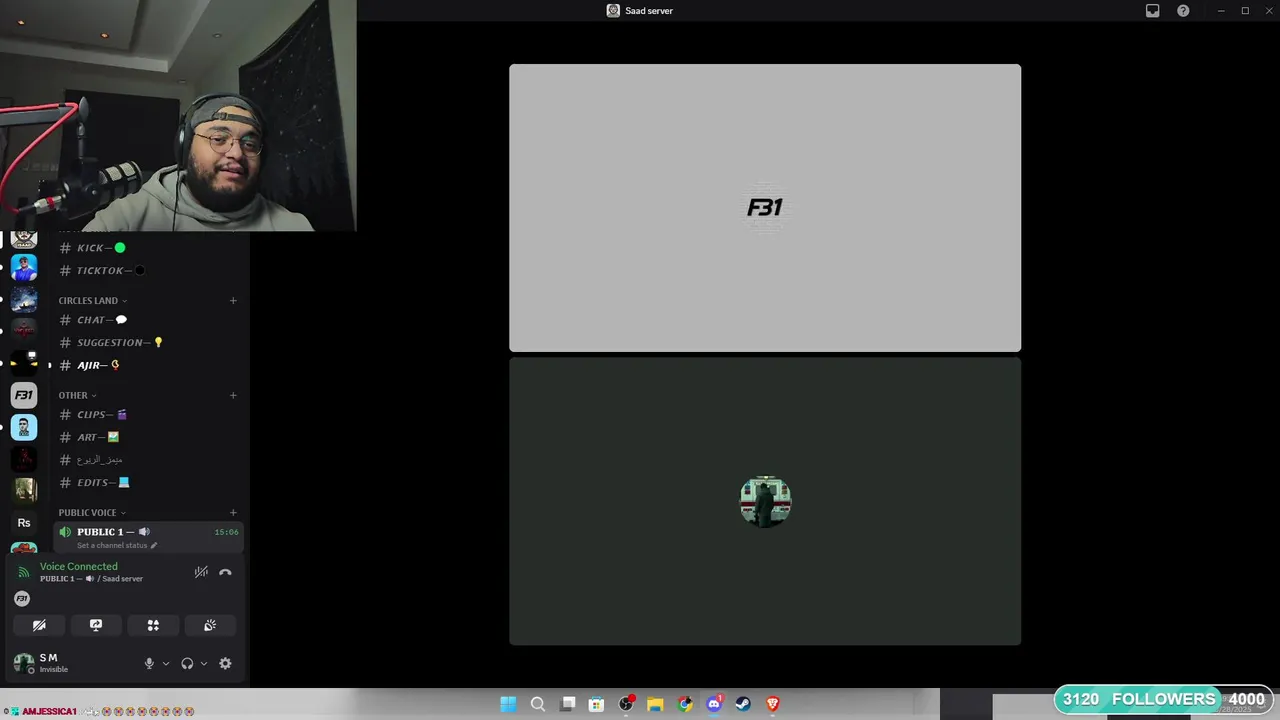Open the TICKTOK text channel
Screen dimensions: 1280x720
[x=147, y=270]
